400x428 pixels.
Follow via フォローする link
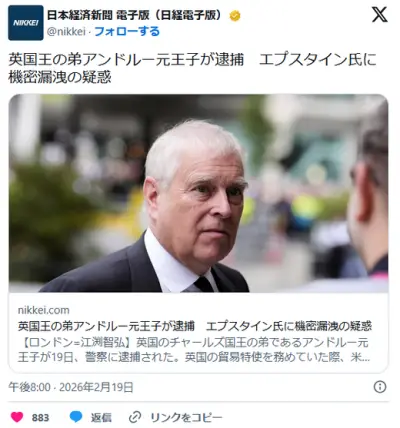pyautogui.click(x=127, y=32)
